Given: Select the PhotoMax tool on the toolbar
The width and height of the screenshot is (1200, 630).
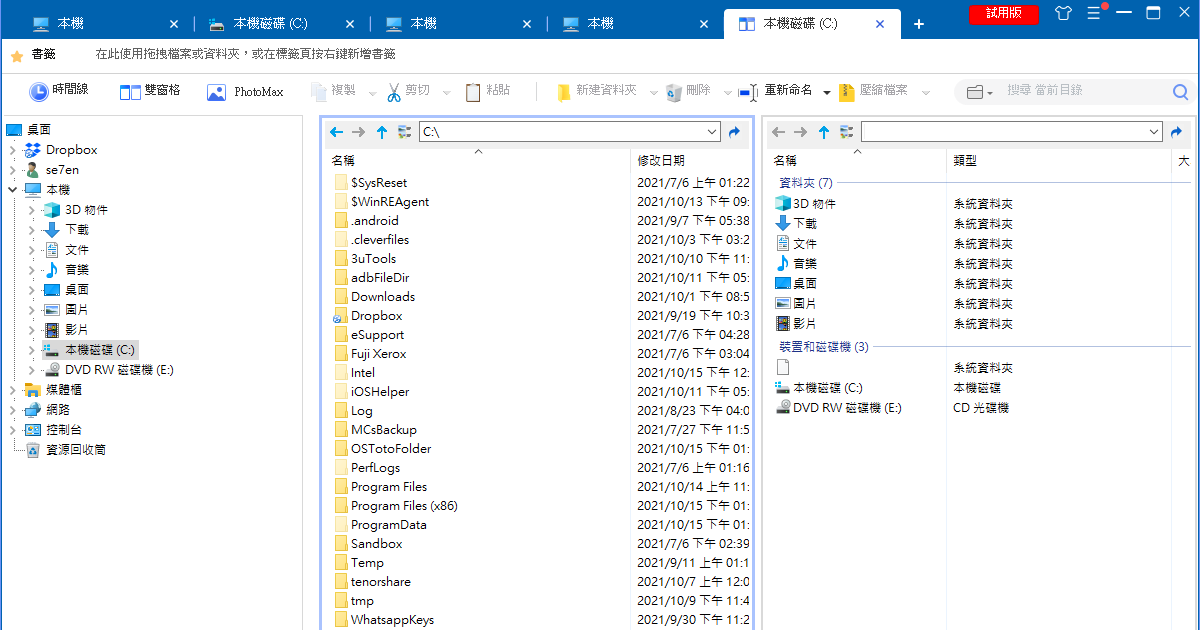Looking at the screenshot, I should [x=243, y=91].
